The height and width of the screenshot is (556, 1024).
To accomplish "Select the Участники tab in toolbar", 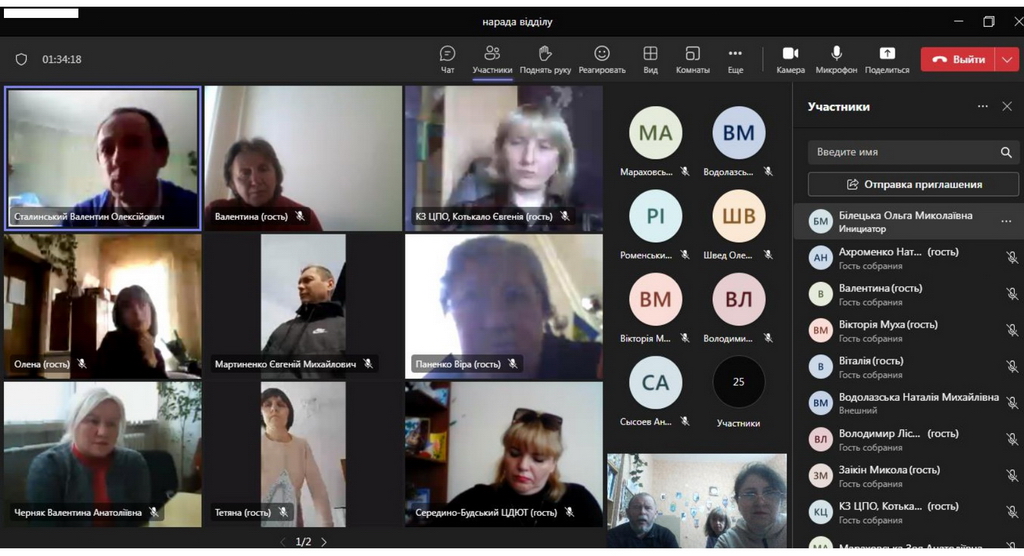I will click(x=492, y=59).
